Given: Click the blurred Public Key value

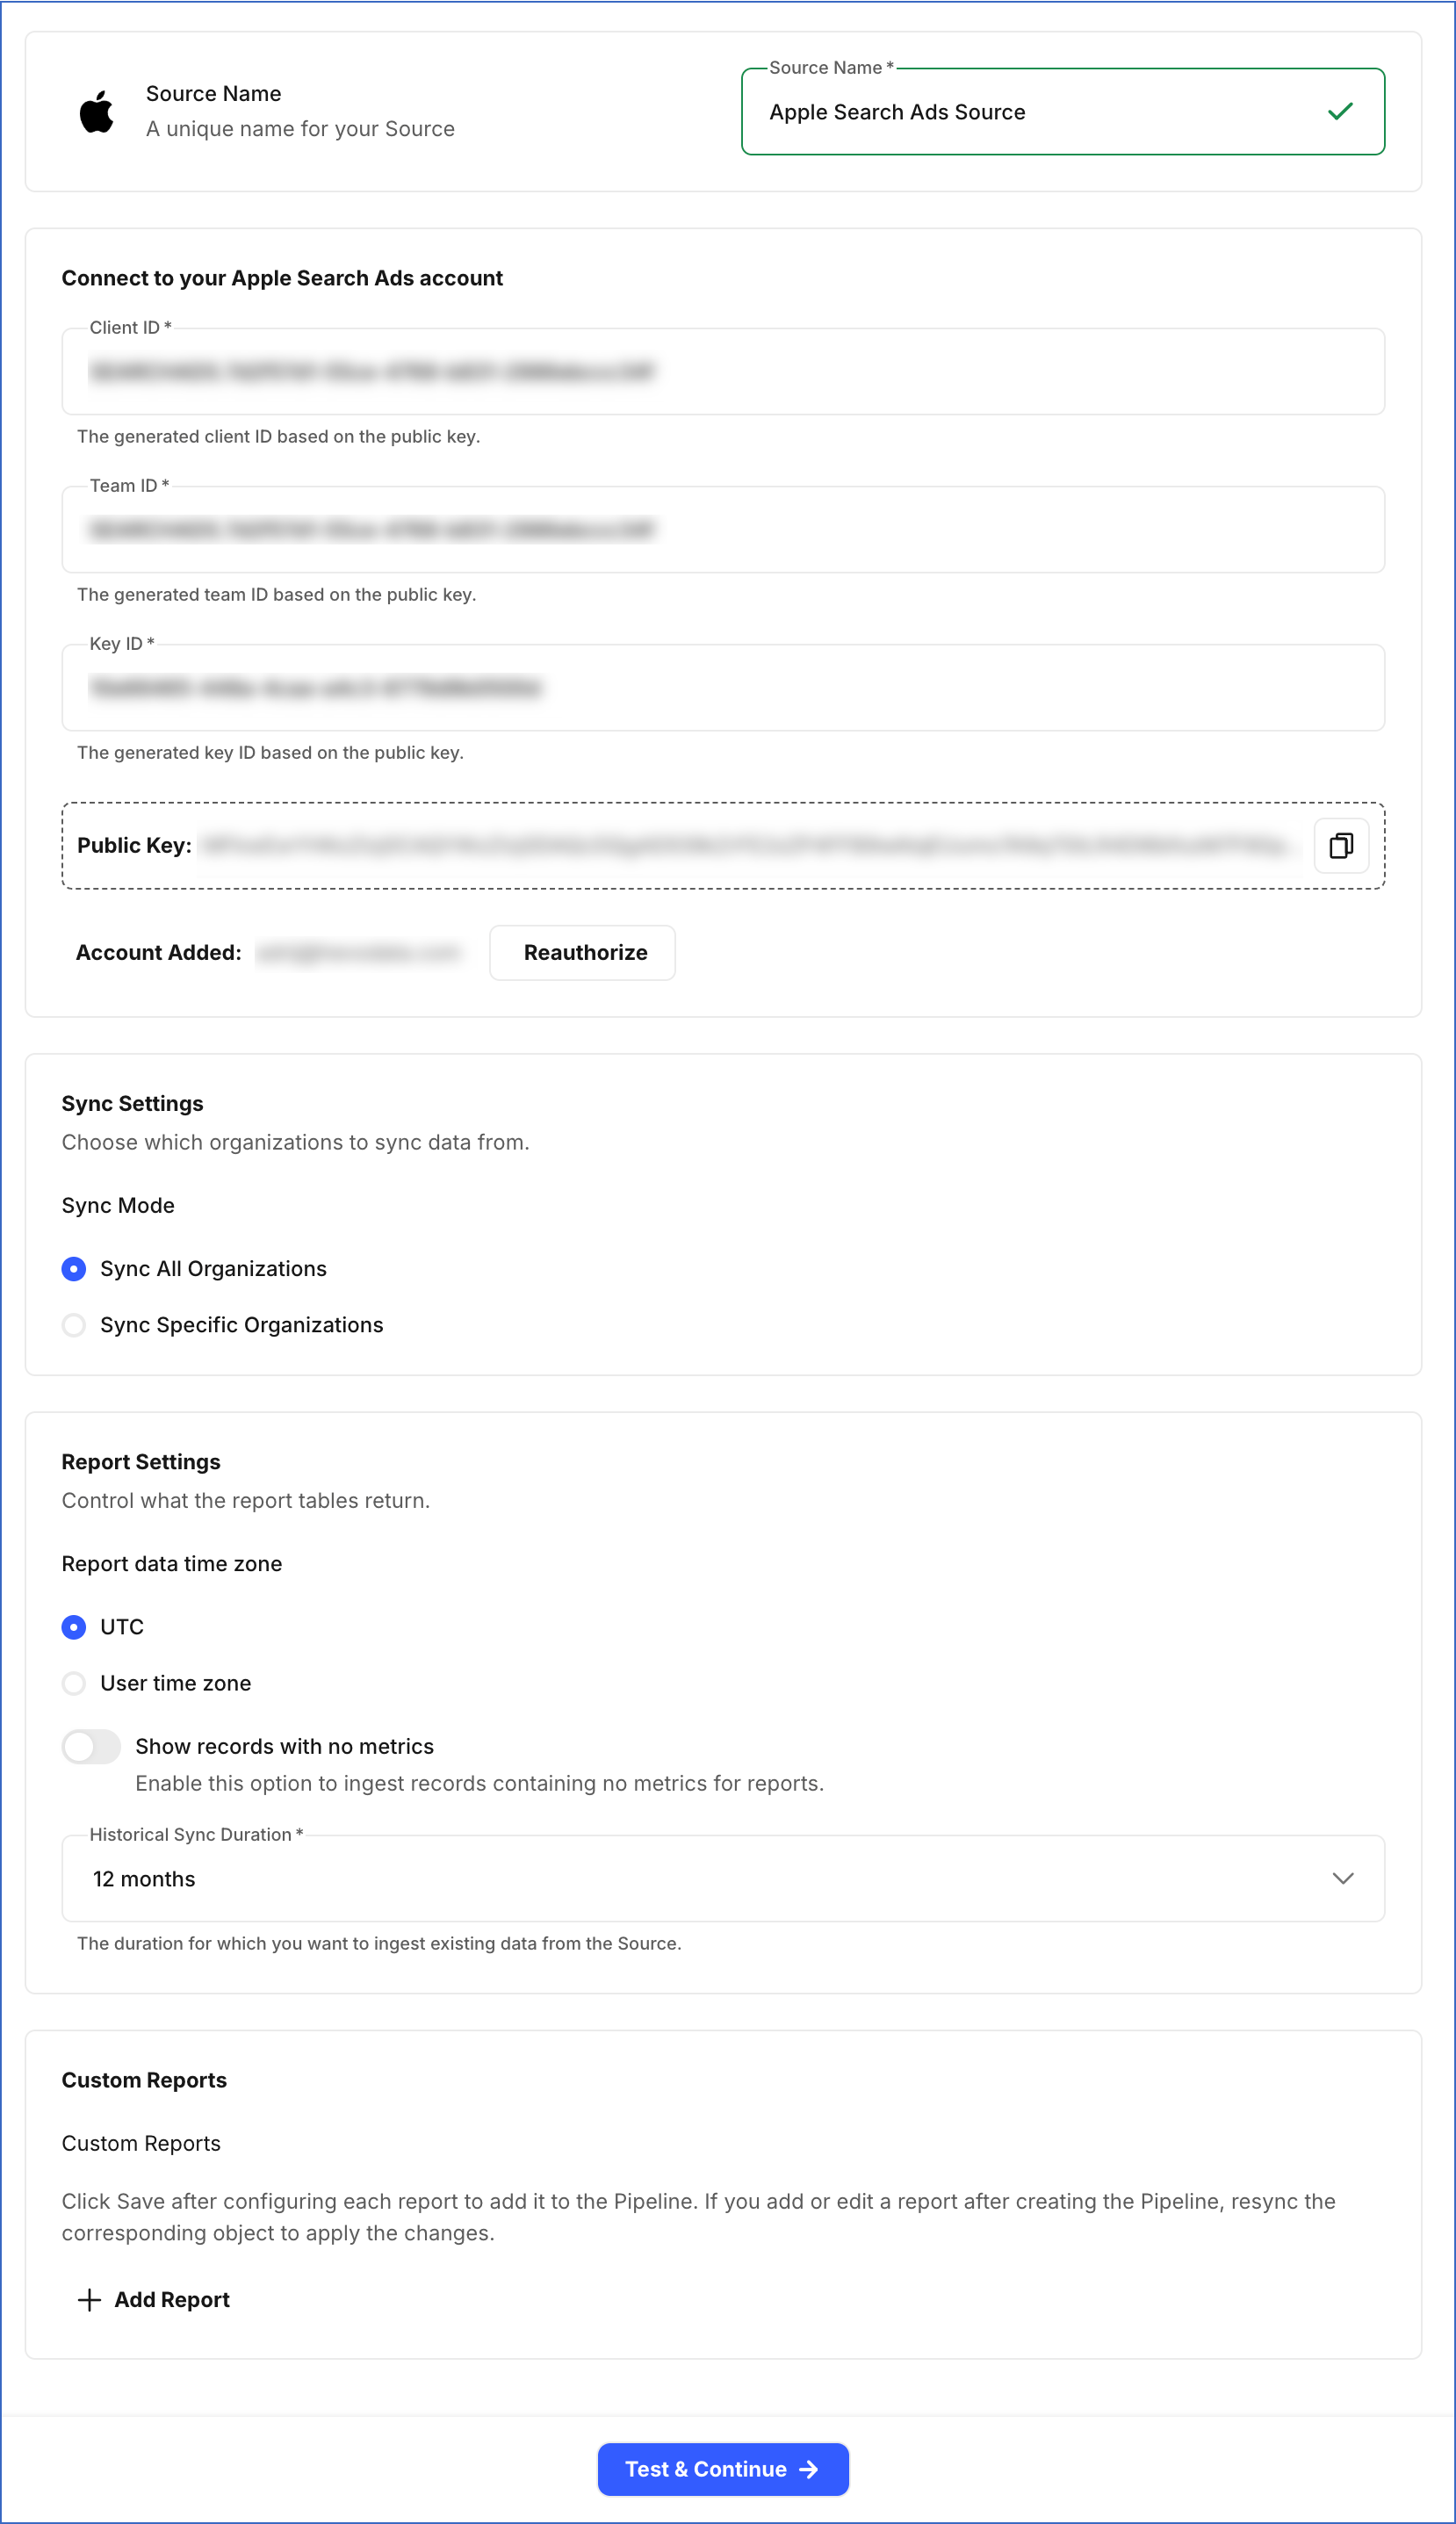Looking at the screenshot, I should [x=747, y=846].
